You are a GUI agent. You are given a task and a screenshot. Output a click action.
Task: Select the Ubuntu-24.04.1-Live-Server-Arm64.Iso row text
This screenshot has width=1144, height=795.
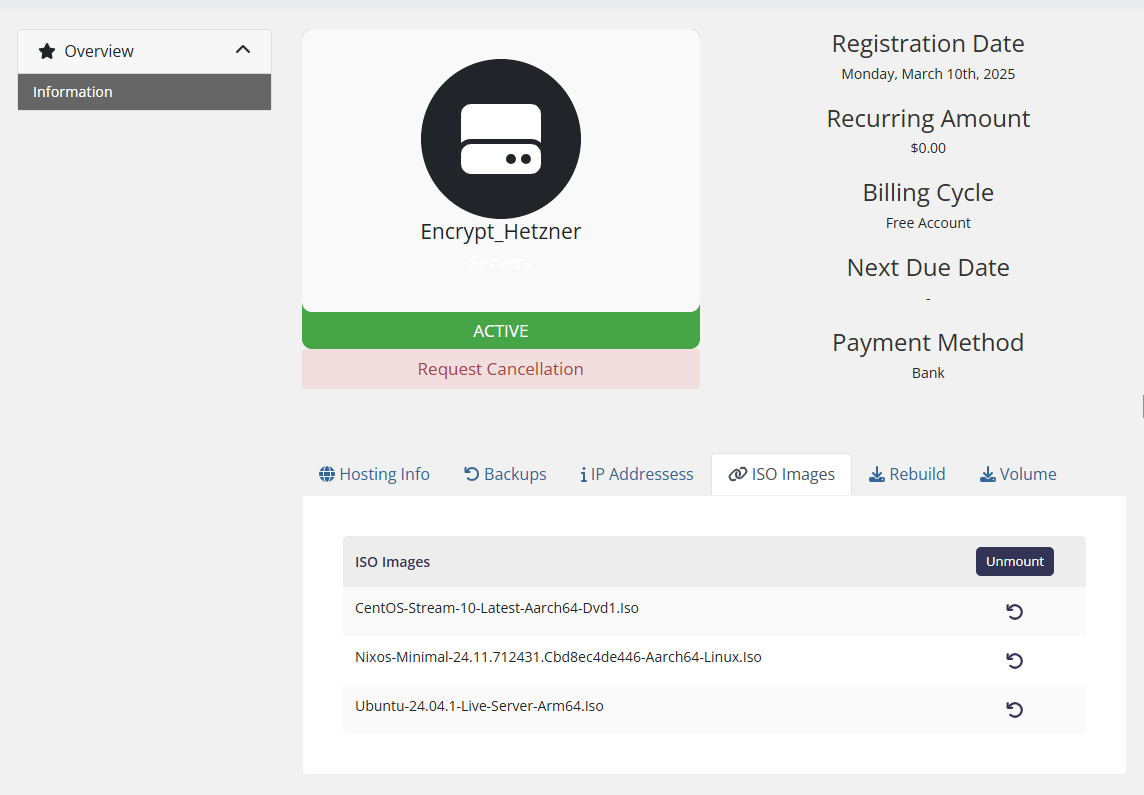(479, 706)
